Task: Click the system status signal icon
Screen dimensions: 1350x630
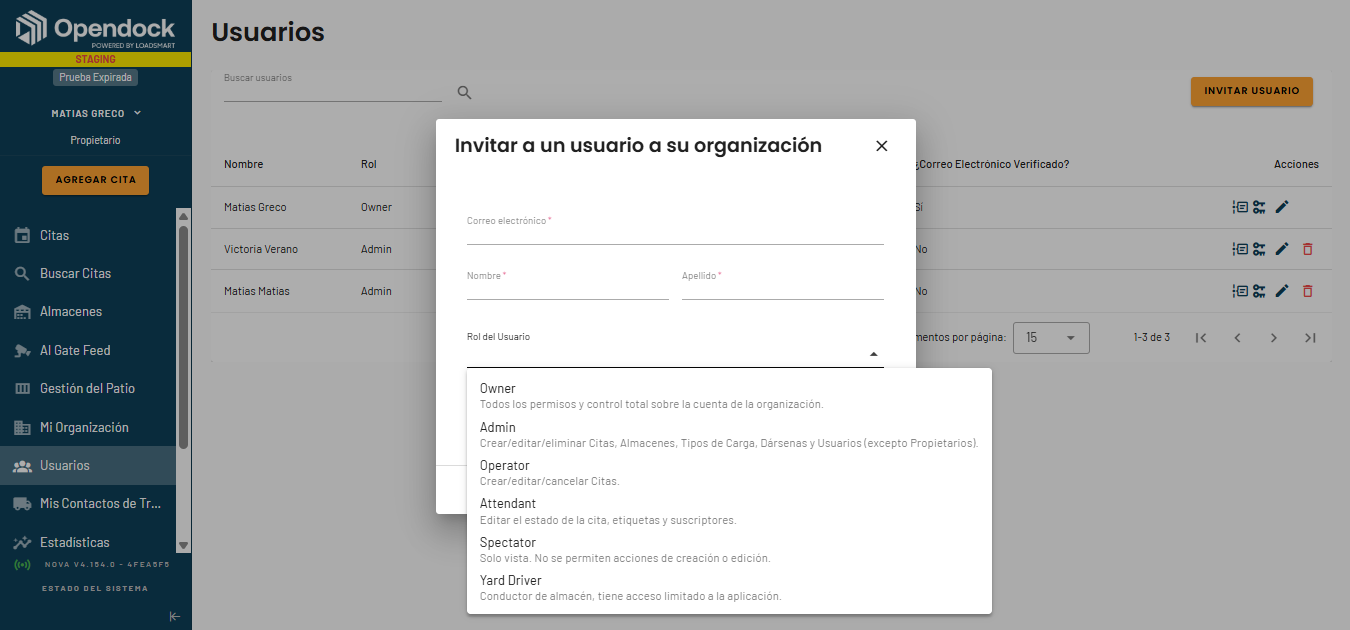Action: [x=21, y=565]
